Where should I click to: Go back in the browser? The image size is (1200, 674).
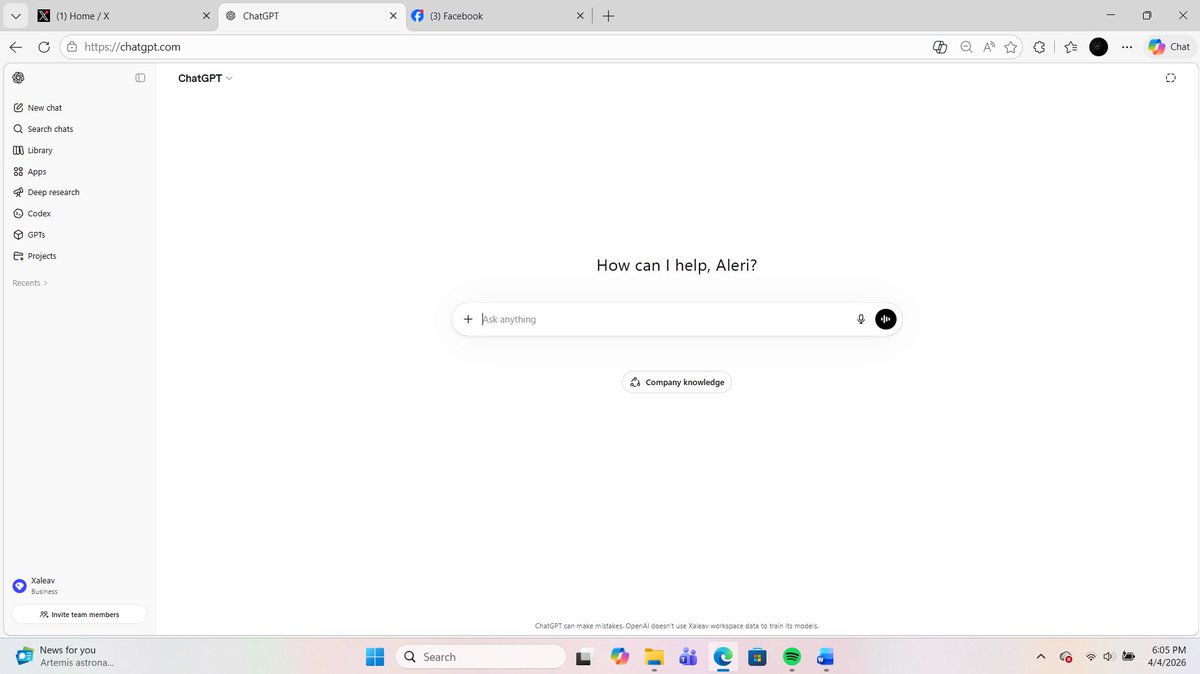click(x=15, y=47)
